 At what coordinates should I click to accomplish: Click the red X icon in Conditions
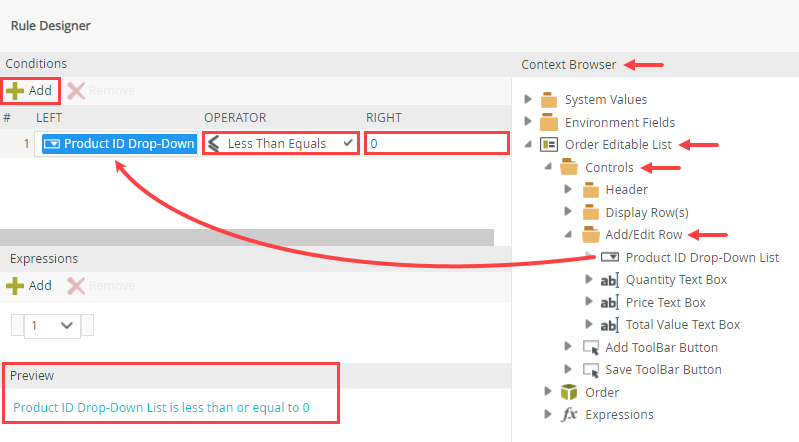click(x=76, y=91)
